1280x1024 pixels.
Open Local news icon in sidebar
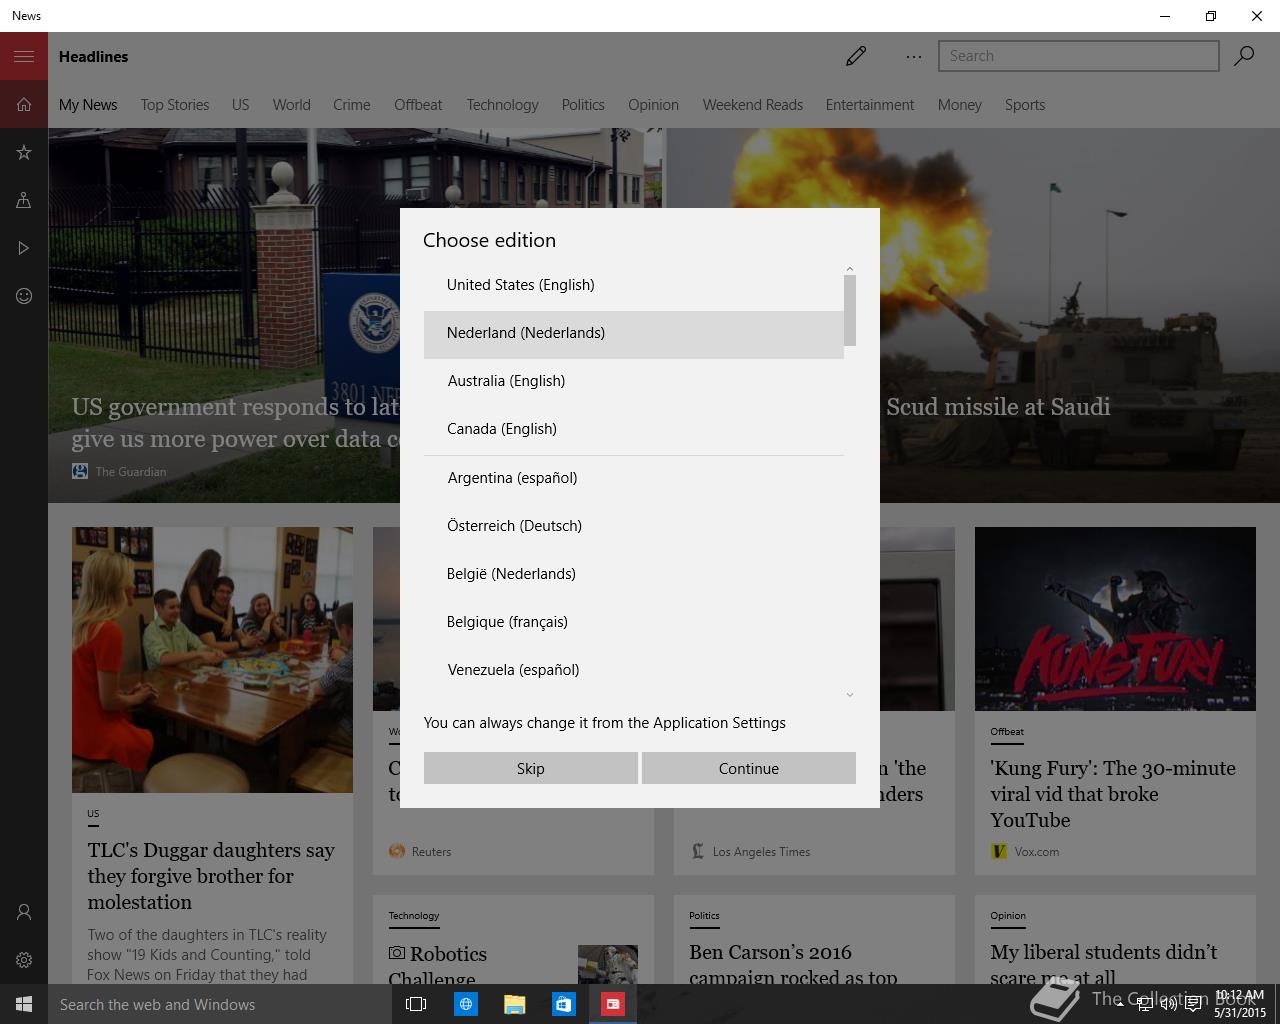click(24, 200)
